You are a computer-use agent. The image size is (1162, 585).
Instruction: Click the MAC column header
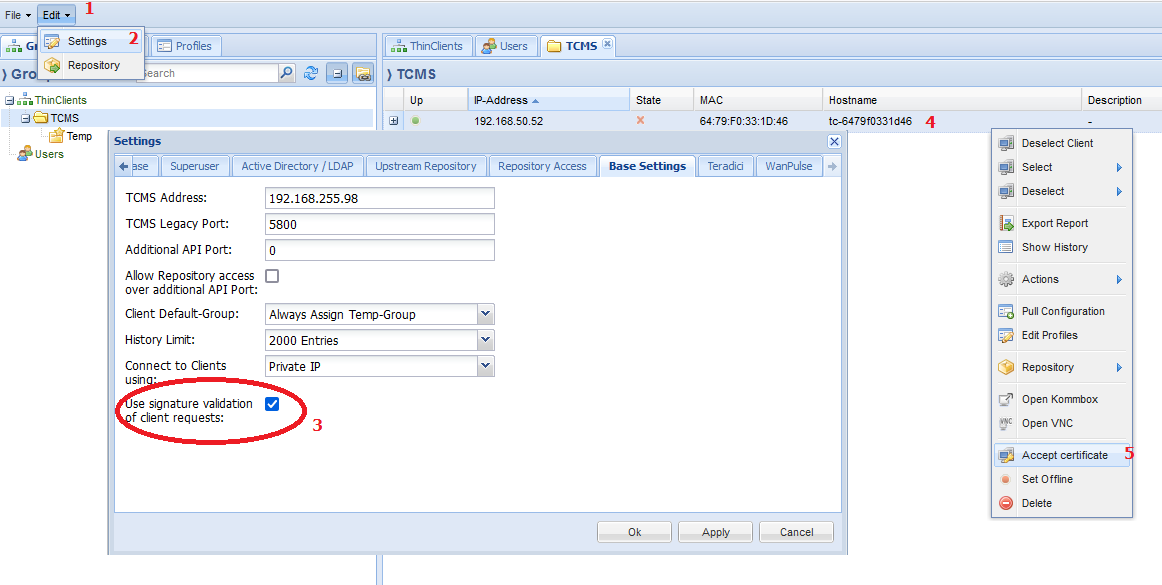(758, 100)
